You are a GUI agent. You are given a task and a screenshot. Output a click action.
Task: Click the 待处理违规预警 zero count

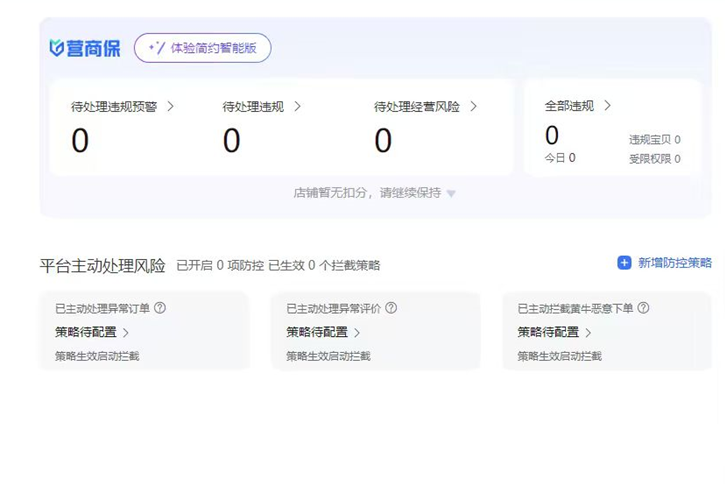tap(80, 141)
